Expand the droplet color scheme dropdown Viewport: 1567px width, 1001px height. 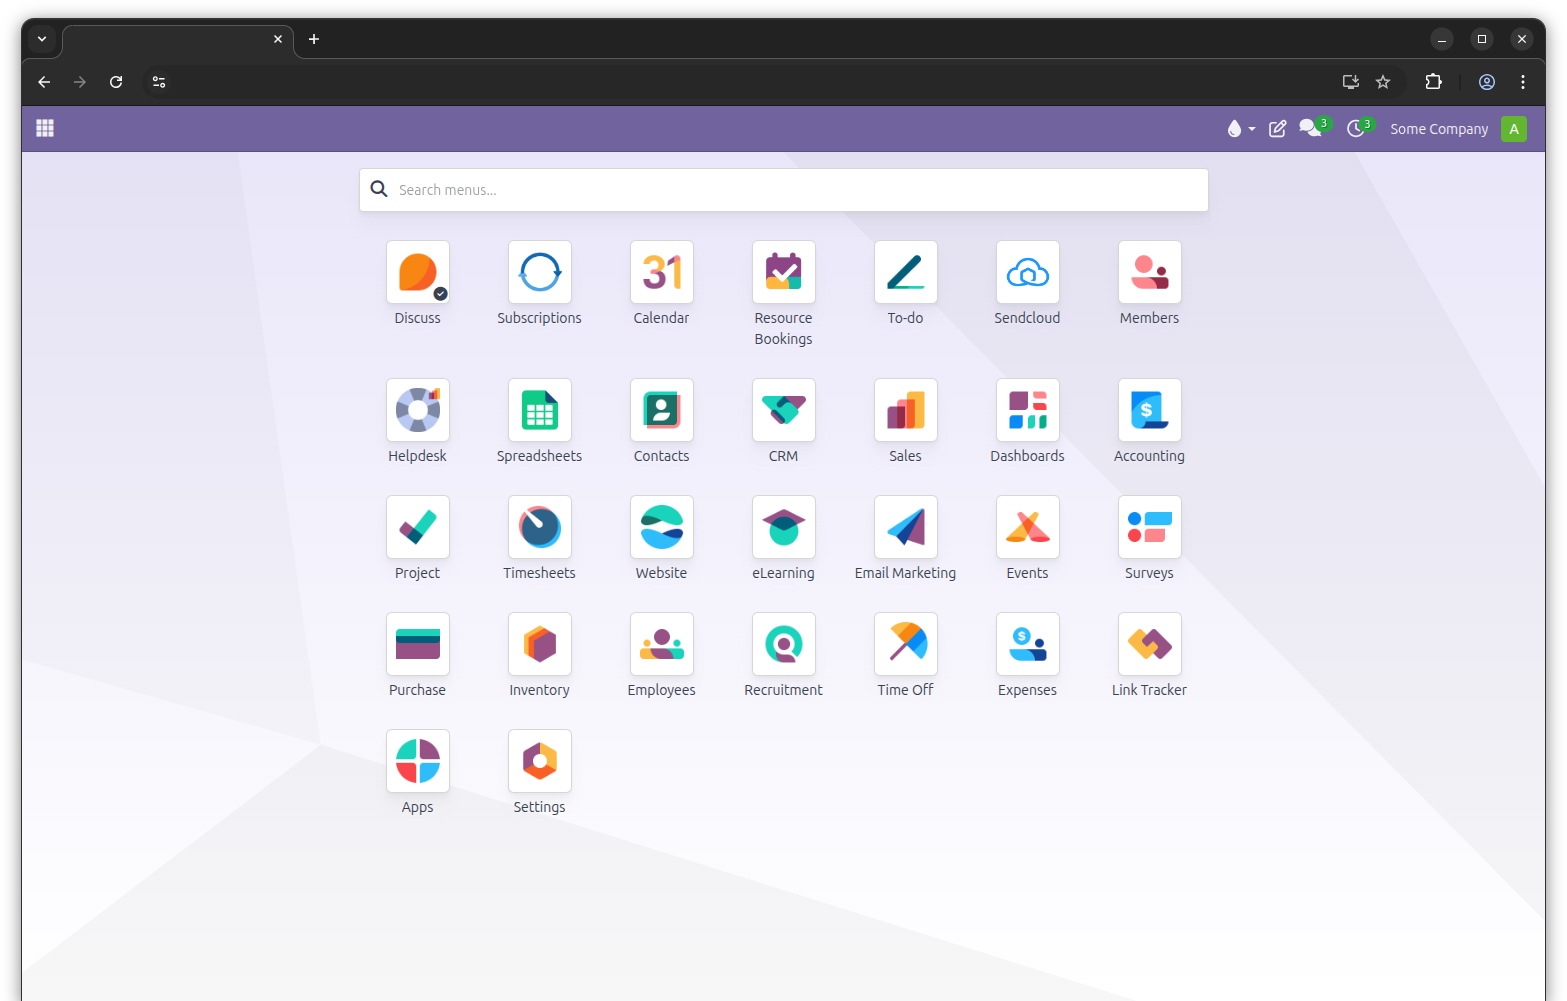pyautogui.click(x=1240, y=129)
